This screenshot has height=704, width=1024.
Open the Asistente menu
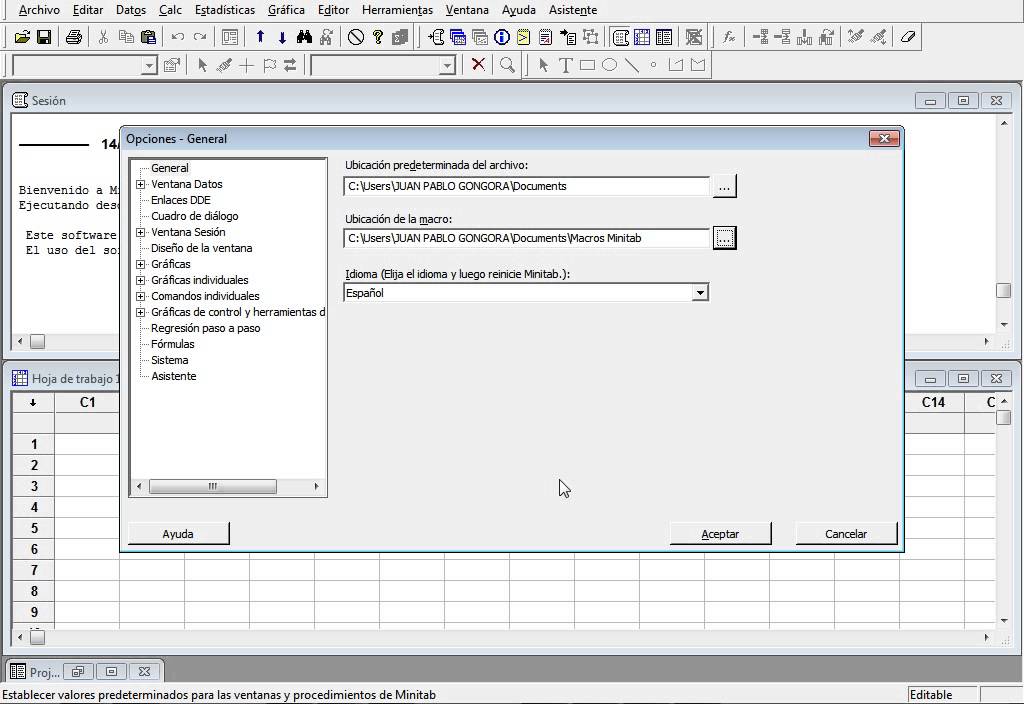click(573, 10)
